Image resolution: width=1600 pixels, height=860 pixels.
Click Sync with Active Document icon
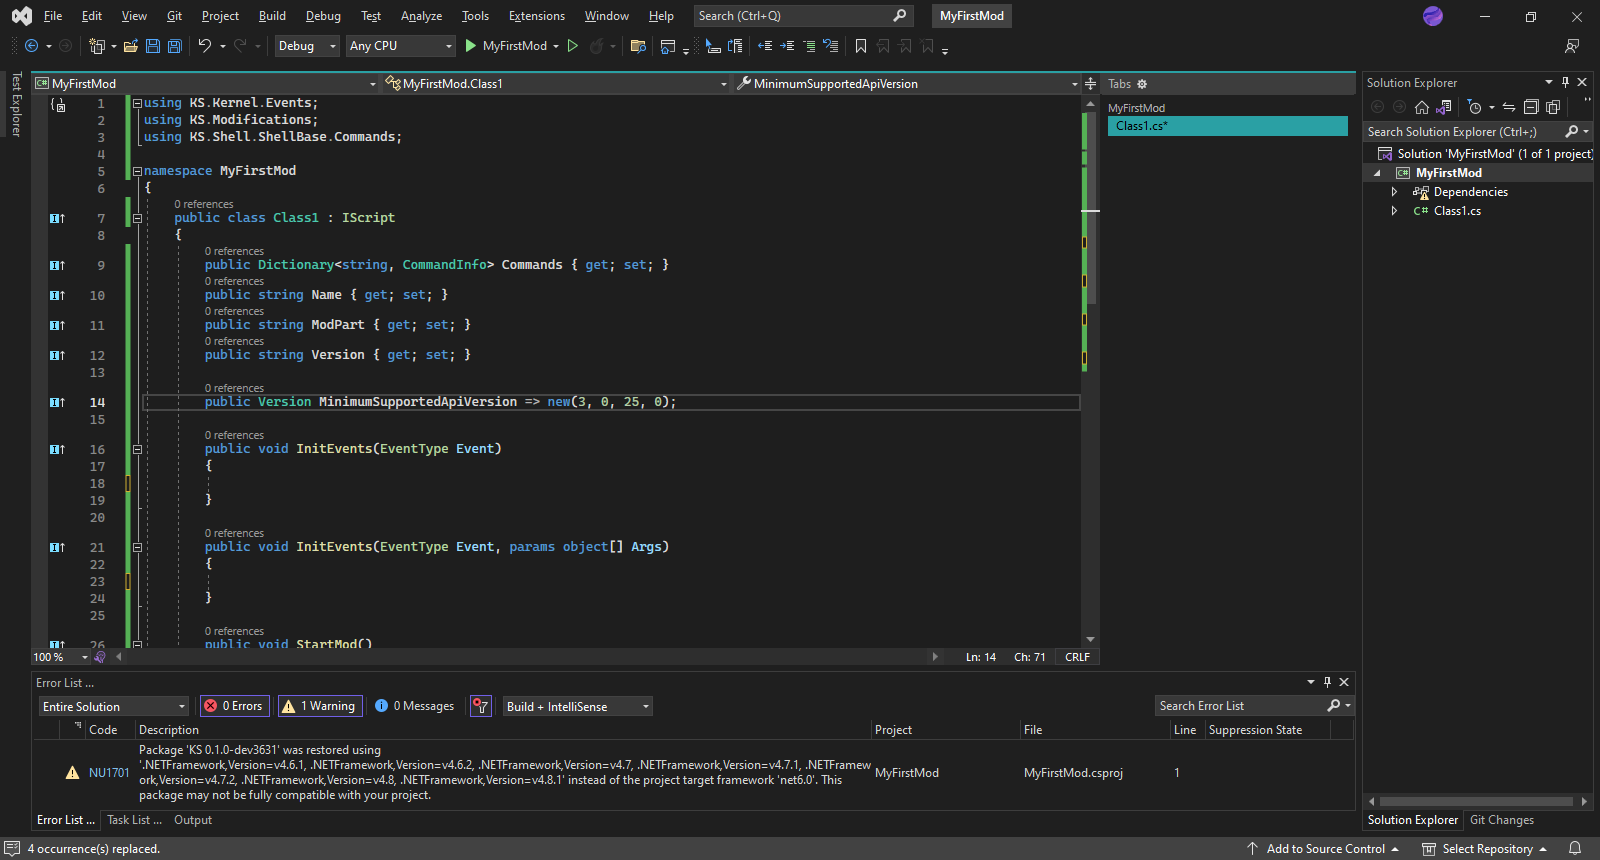click(x=1508, y=107)
